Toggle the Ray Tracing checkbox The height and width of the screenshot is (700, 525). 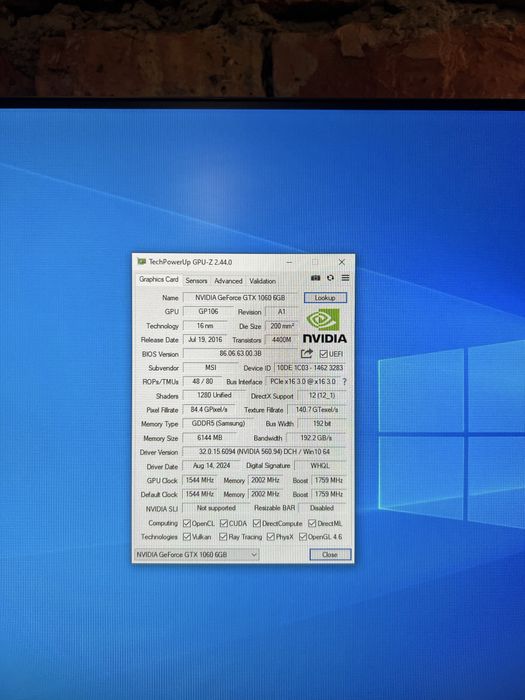(223, 537)
